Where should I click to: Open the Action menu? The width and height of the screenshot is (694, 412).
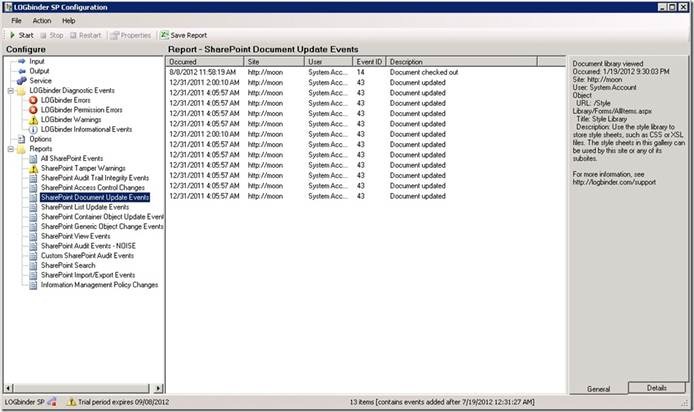(41, 20)
